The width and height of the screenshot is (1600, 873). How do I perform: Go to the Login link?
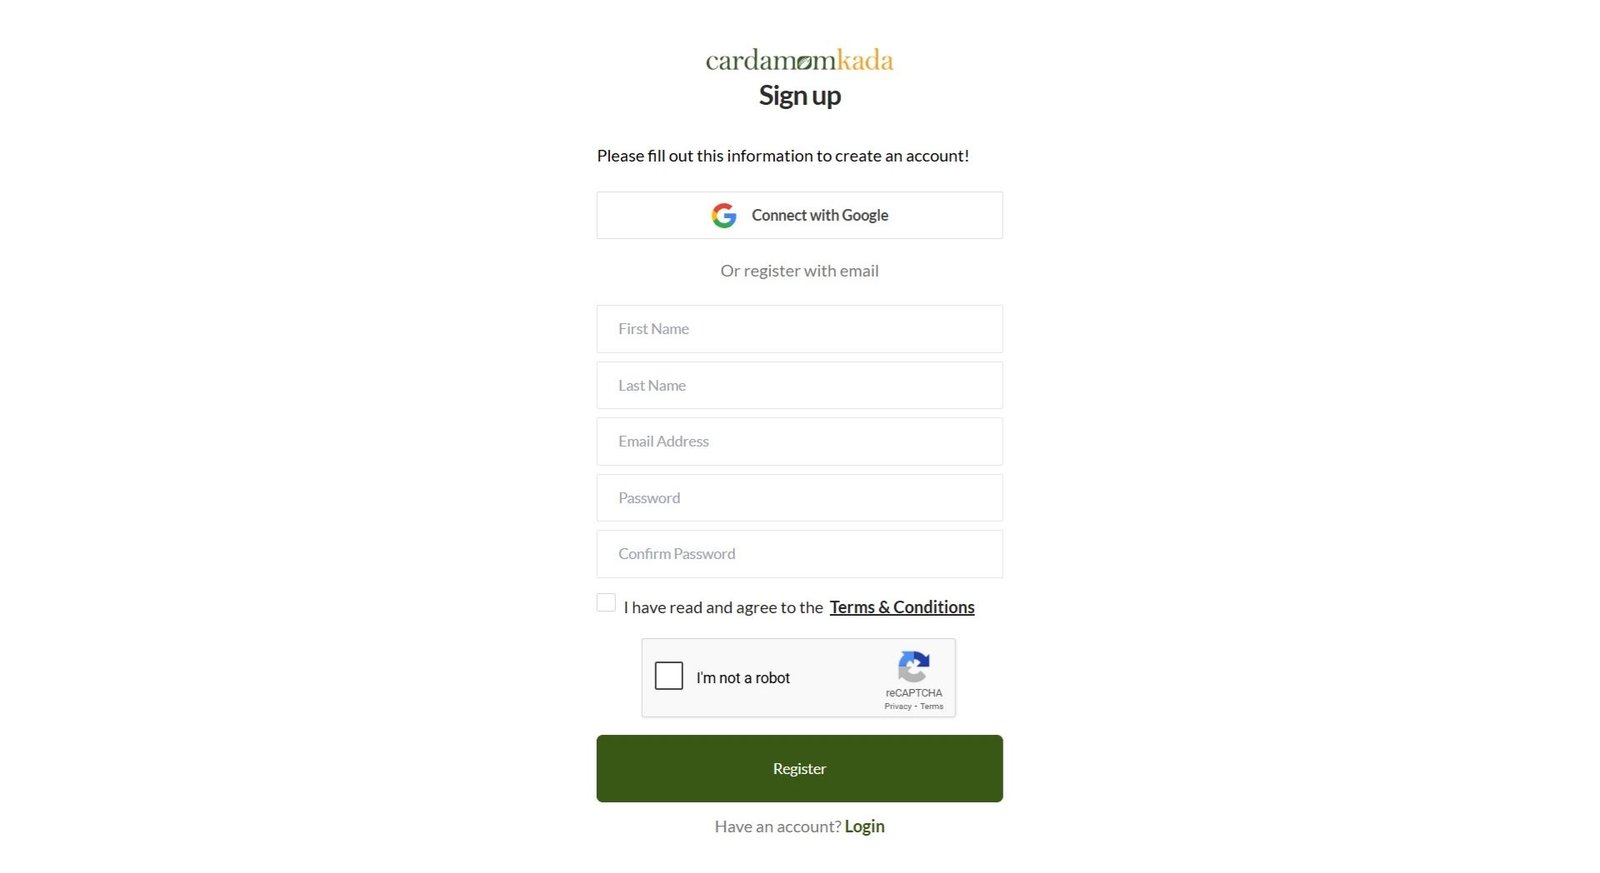pyautogui.click(x=864, y=826)
